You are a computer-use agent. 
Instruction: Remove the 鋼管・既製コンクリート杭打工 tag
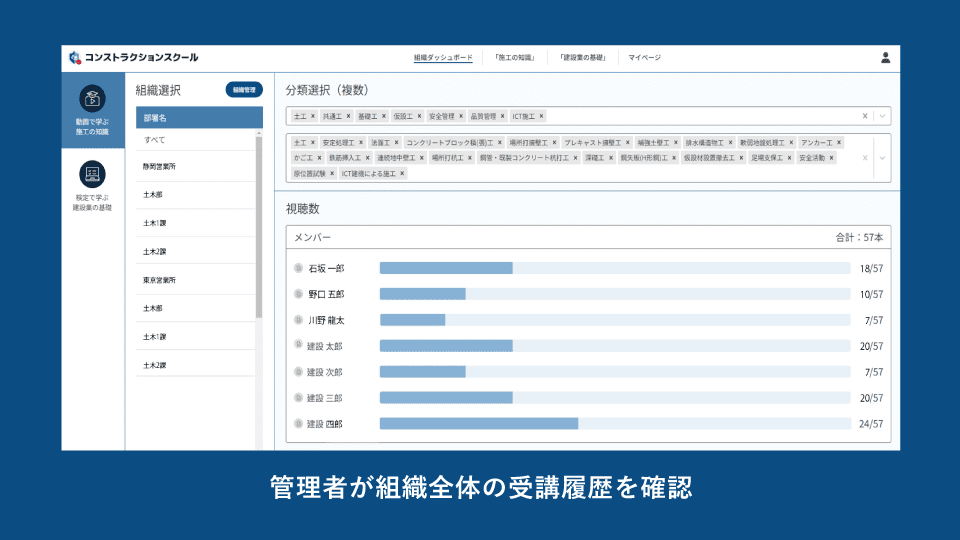[576, 158]
